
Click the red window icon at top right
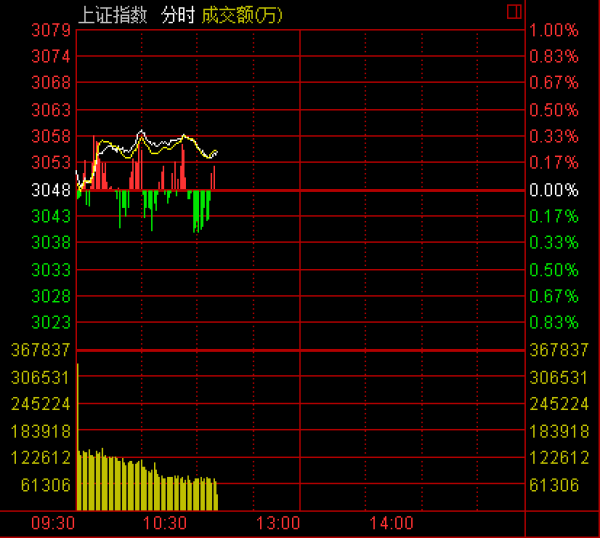coord(515,12)
